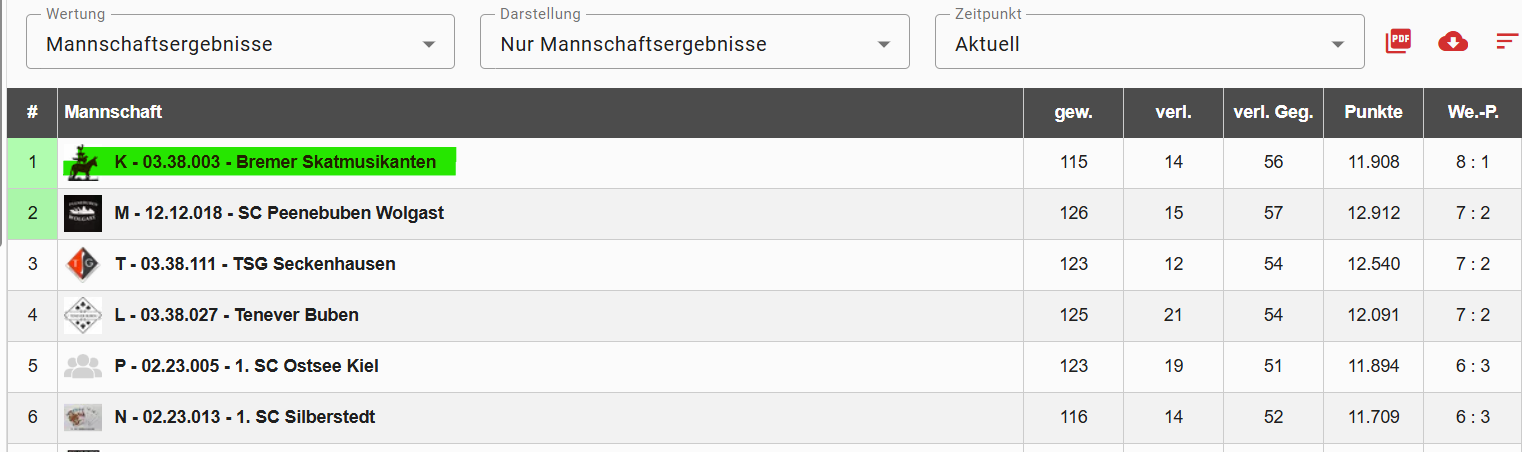Click the verl. Geg. column header
The image size is (1522, 452).
[x=1273, y=113]
